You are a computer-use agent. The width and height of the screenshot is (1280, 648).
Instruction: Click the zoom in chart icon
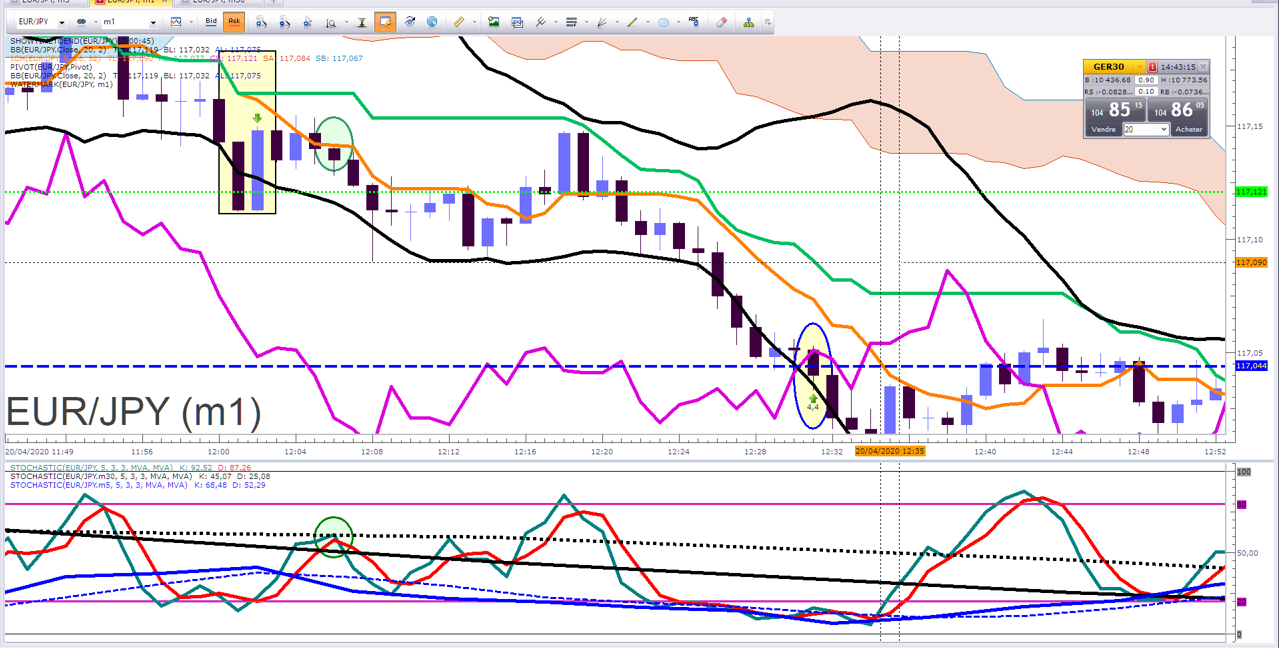[261, 22]
